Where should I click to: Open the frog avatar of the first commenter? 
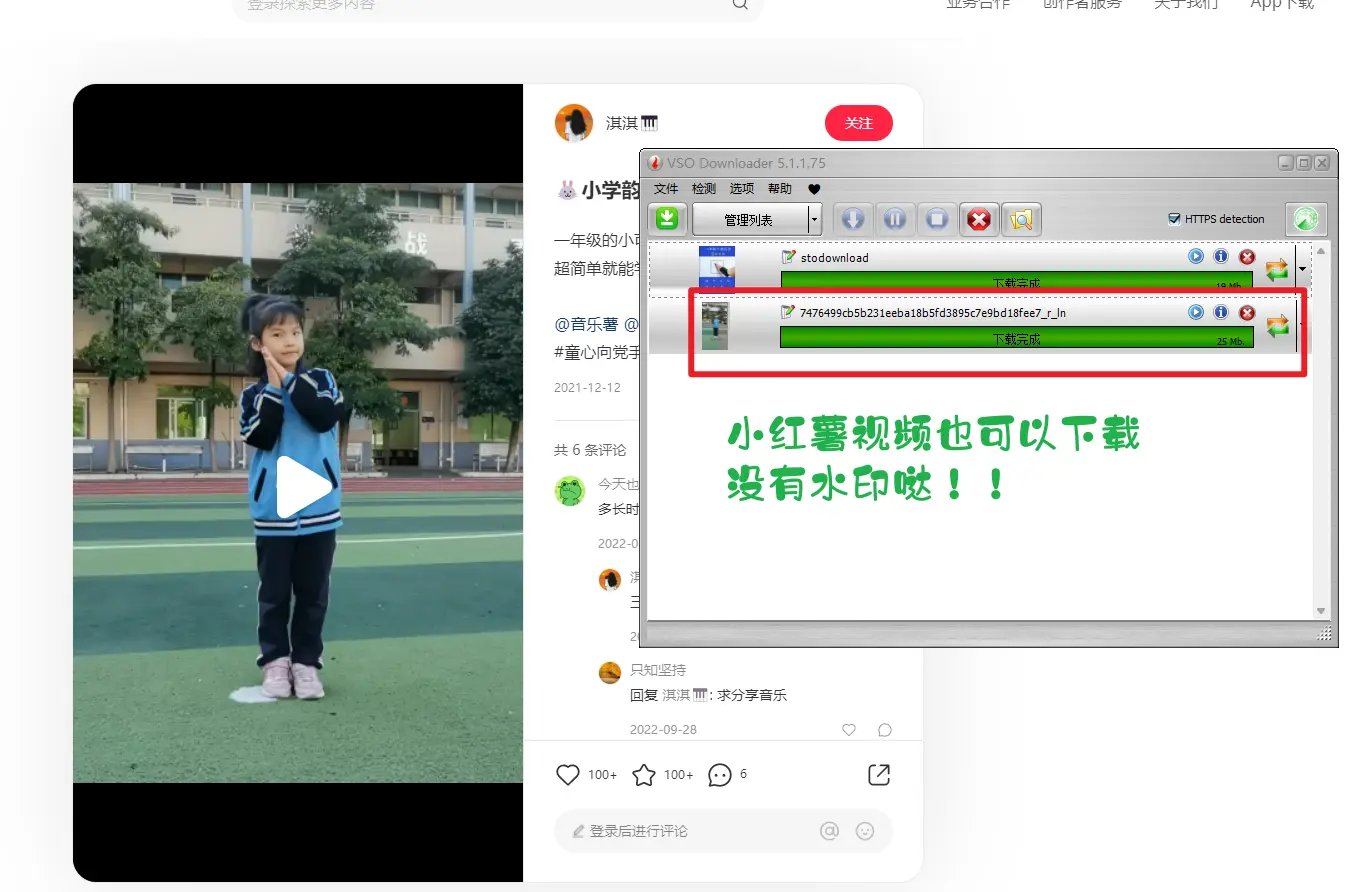point(570,491)
